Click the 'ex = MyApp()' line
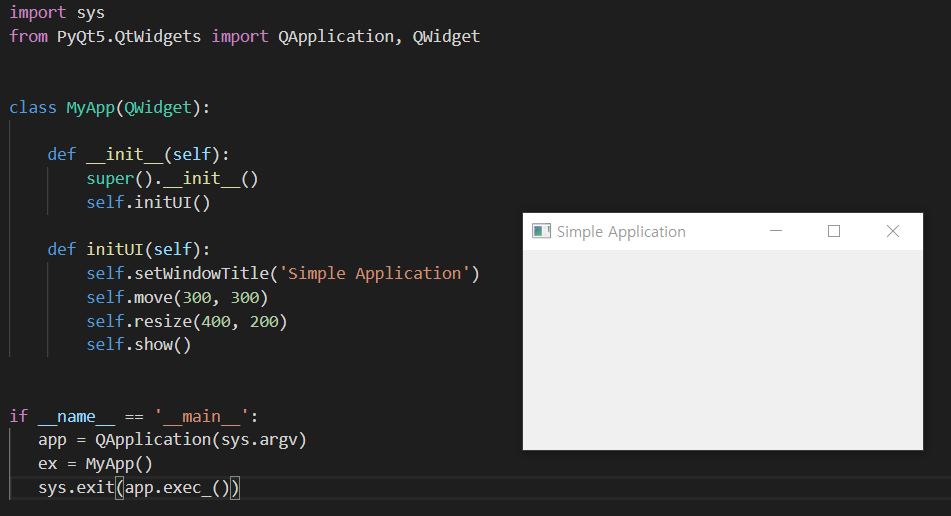Image resolution: width=951 pixels, height=516 pixels. 95,464
